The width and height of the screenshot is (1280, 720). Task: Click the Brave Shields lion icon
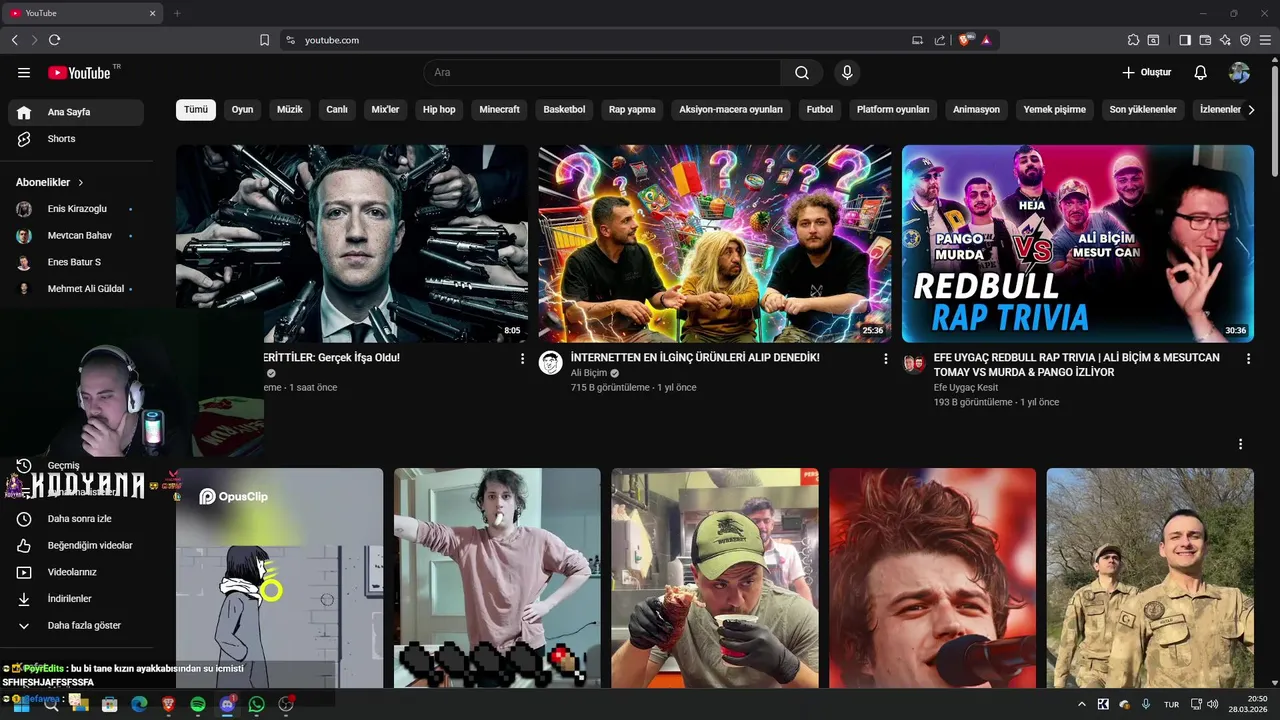[x=965, y=40]
